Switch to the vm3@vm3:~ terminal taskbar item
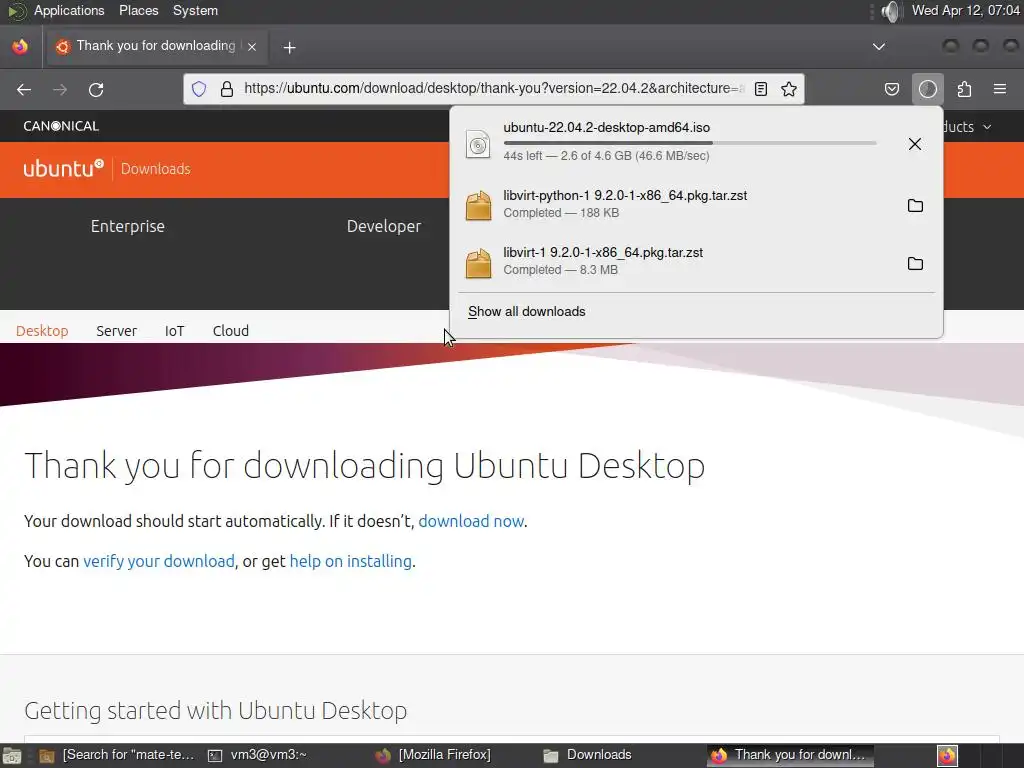1024x768 pixels. (x=257, y=755)
